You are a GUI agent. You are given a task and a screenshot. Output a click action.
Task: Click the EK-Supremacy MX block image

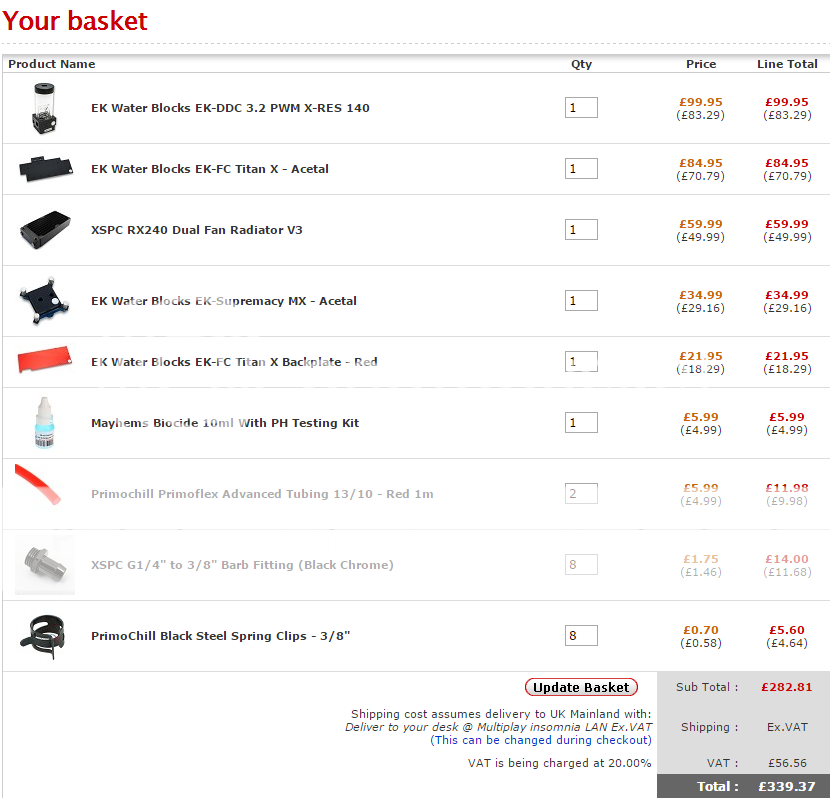point(46,301)
